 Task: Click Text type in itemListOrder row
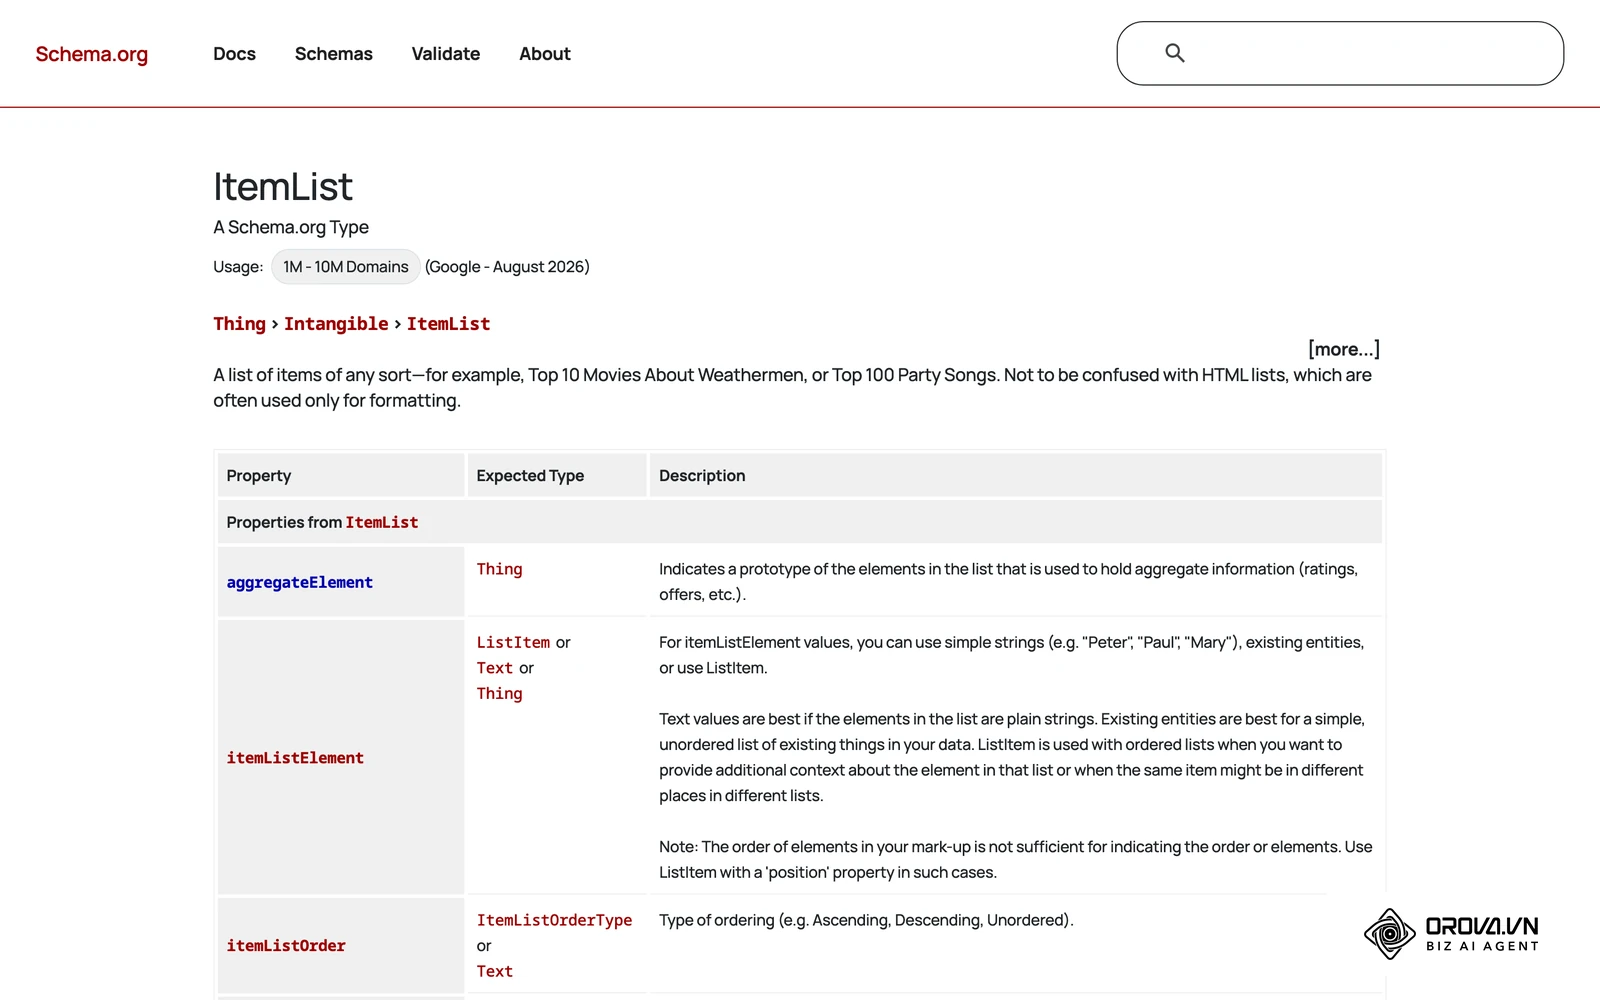click(495, 971)
